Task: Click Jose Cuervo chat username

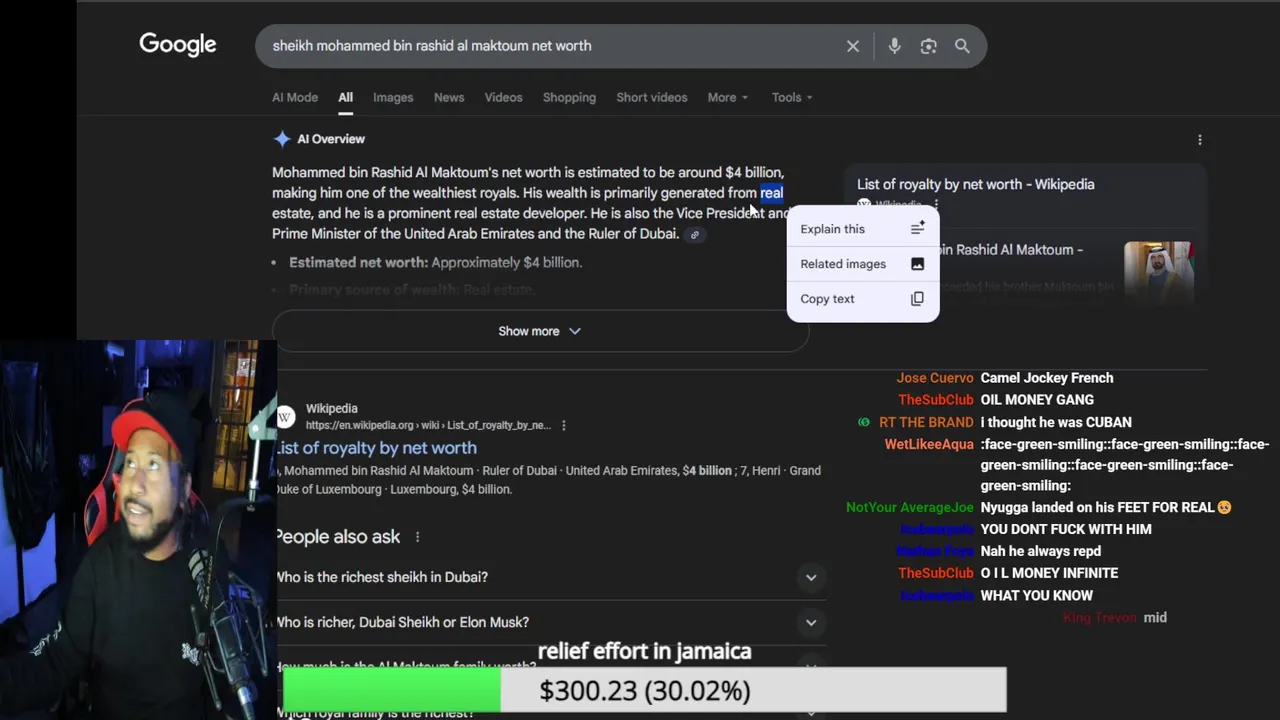Action: (935, 378)
